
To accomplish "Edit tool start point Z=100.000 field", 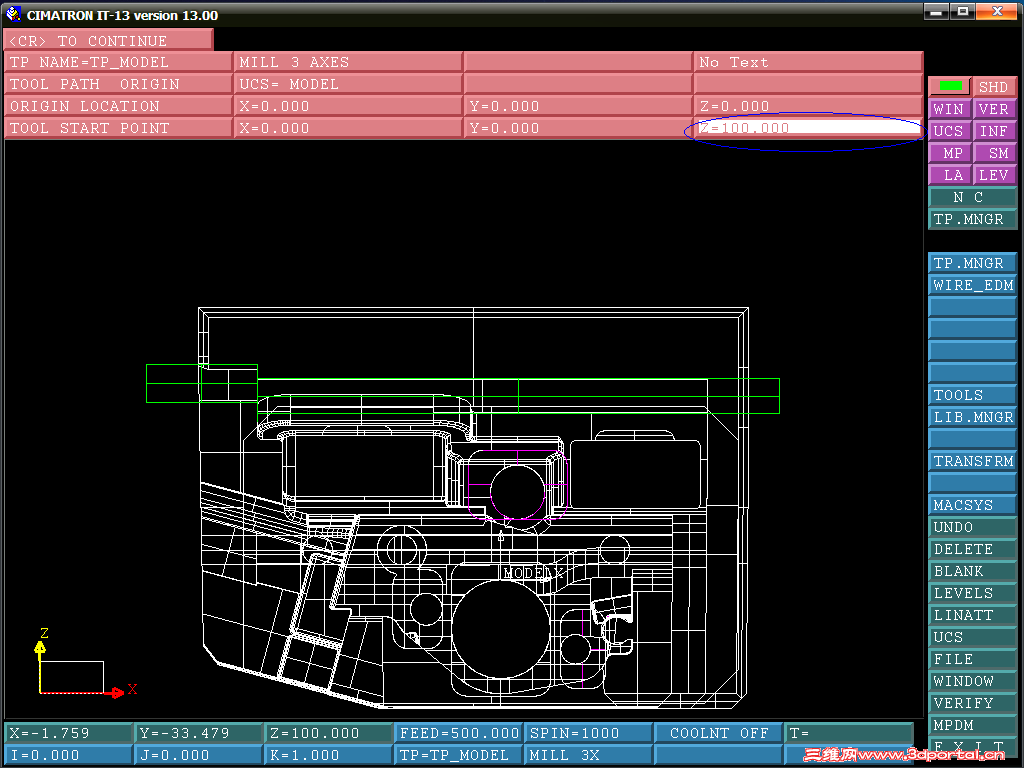I will [808, 128].
